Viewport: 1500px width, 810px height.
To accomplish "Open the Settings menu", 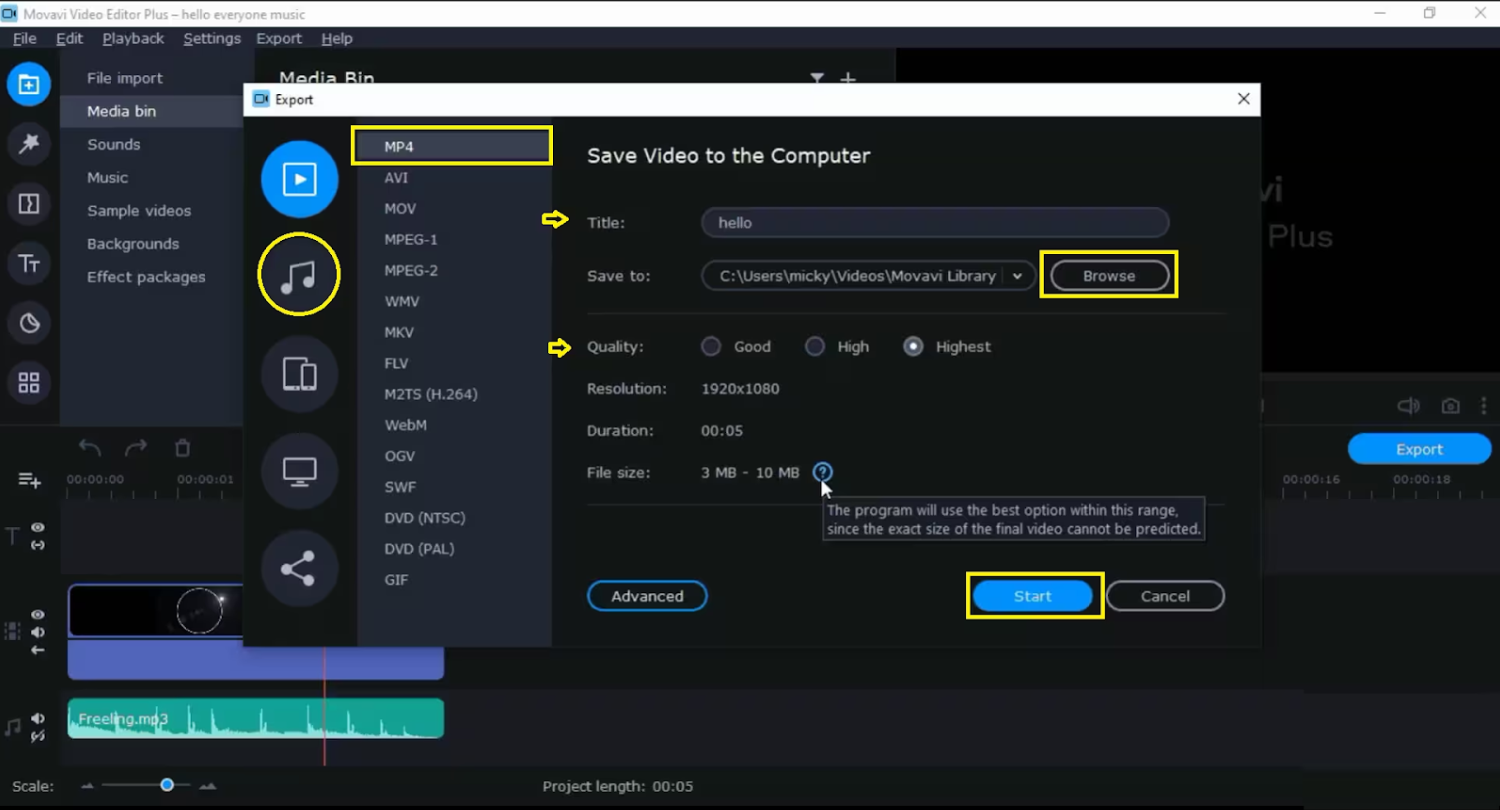I will pos(212,38).
